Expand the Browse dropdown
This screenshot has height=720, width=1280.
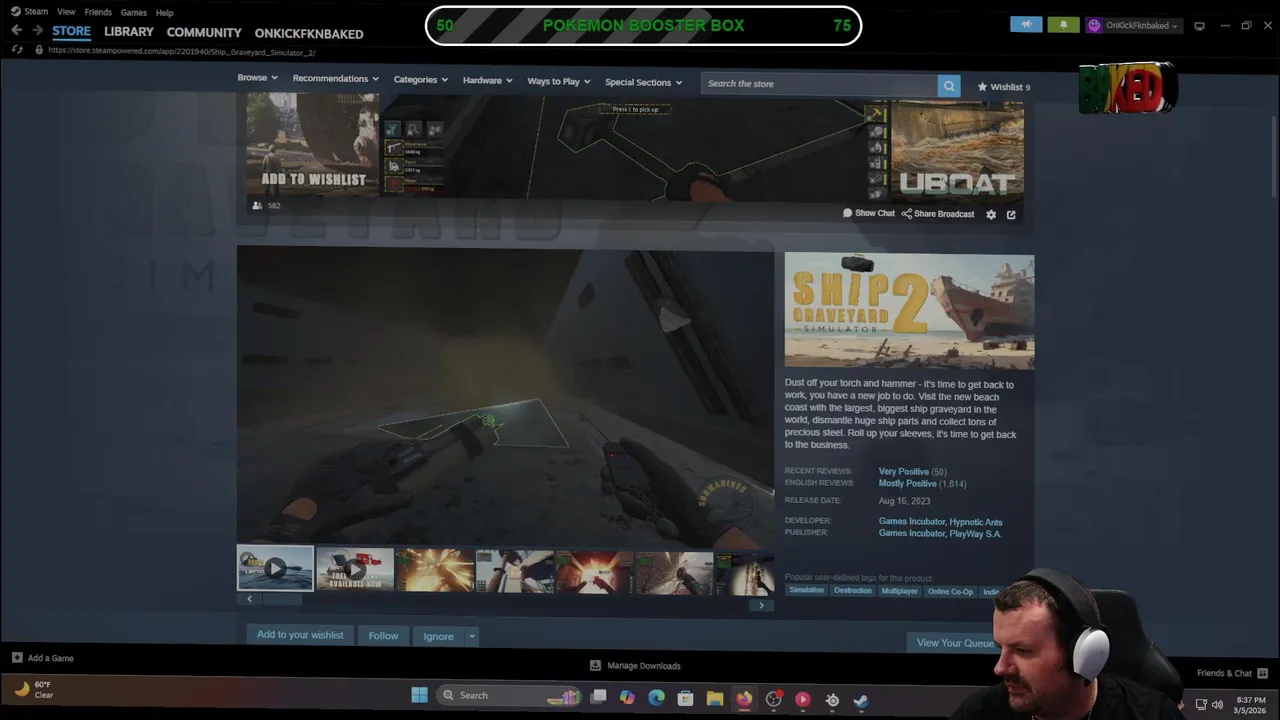tap(257, 78)
